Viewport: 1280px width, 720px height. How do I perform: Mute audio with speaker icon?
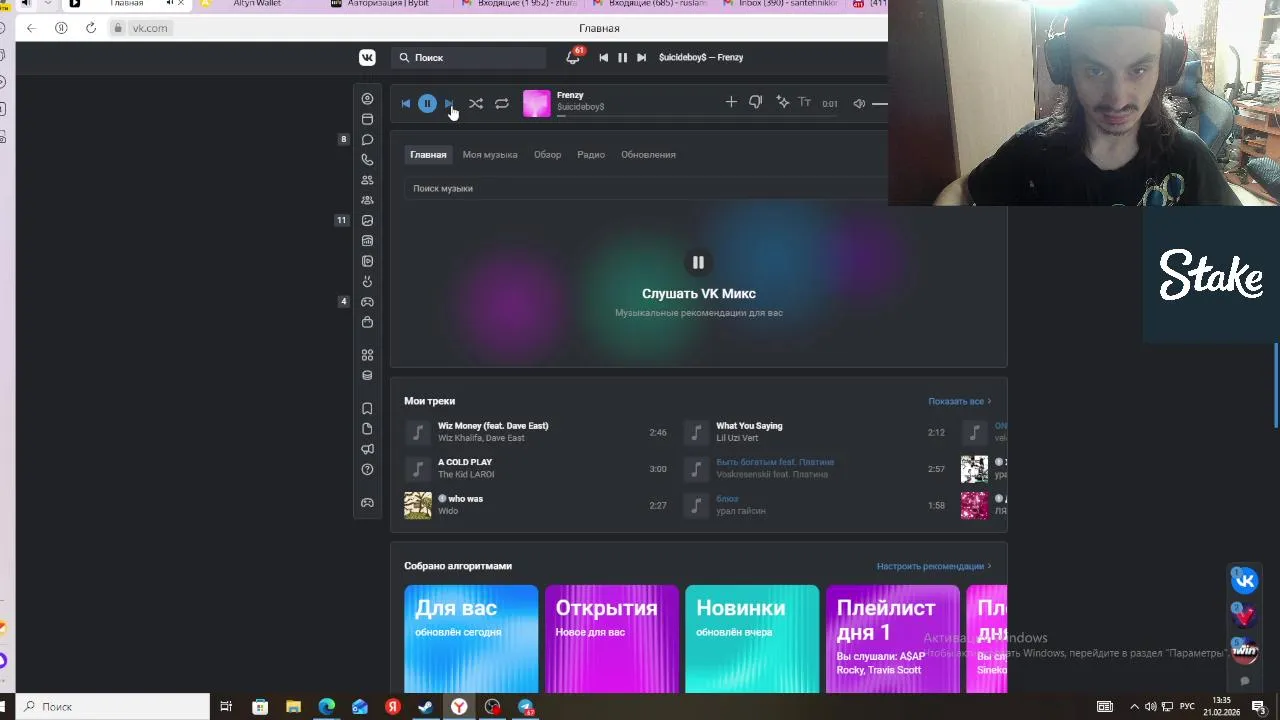coord(859,103)
